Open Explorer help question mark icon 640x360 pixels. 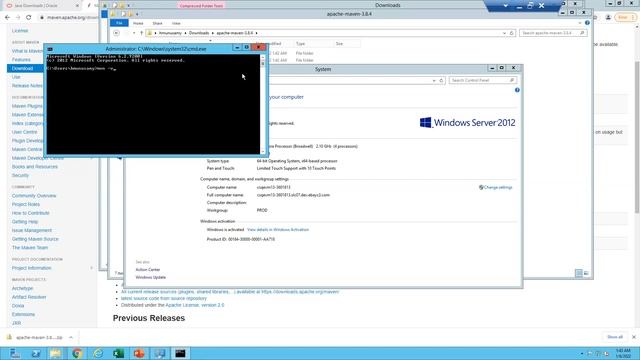pos(587,23)
